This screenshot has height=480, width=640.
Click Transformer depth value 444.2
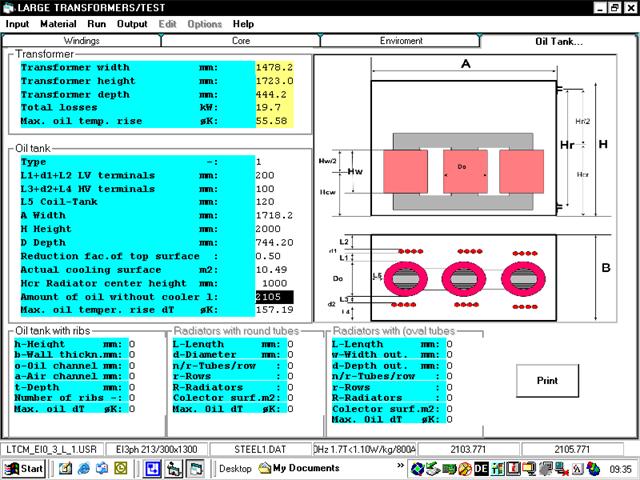(274, 95)
